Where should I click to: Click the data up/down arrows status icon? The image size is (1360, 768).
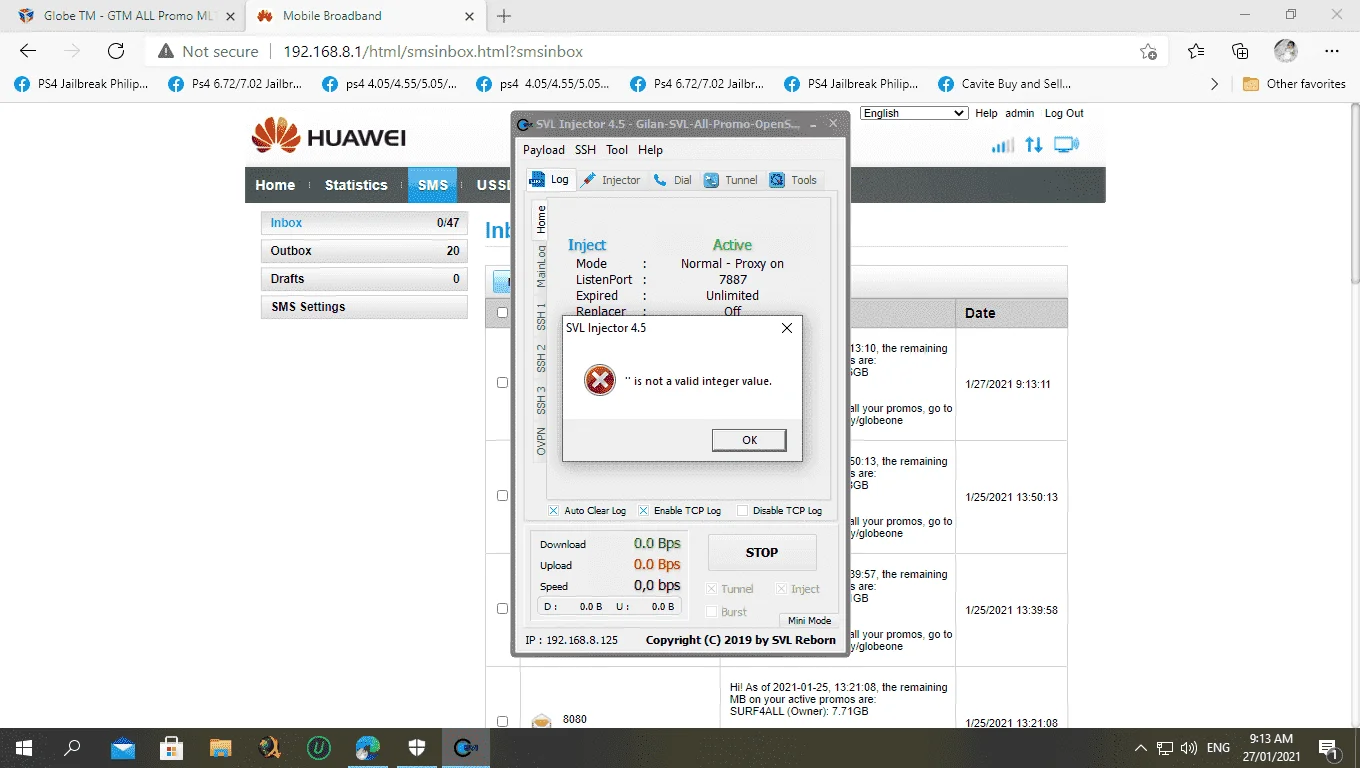pyautogui.click(x=1034, y=146)
